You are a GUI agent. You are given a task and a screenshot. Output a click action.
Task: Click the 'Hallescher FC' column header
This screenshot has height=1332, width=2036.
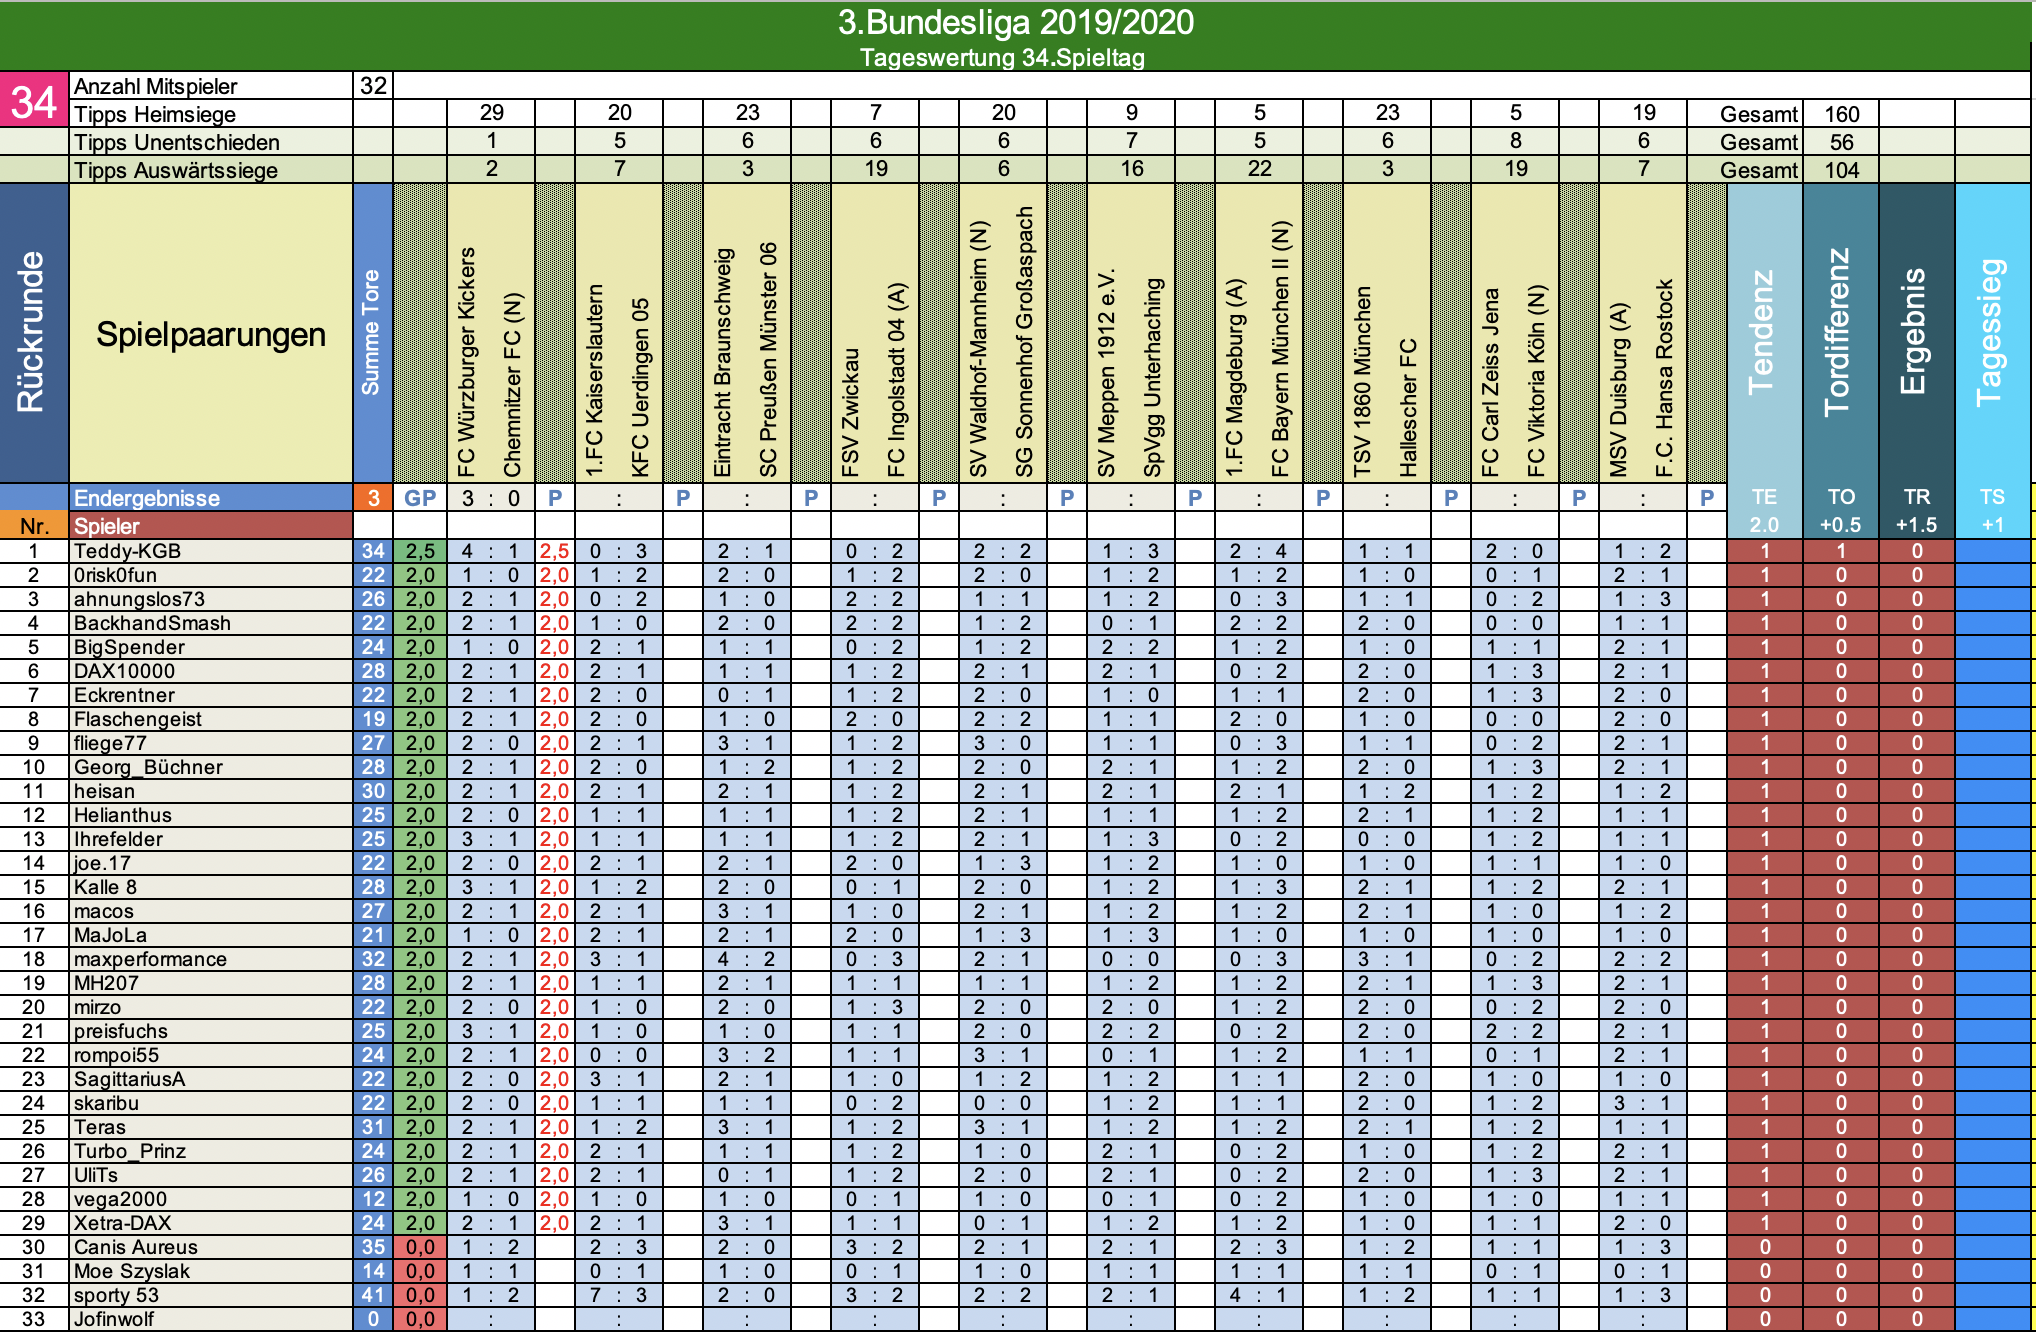(1408, 408)
